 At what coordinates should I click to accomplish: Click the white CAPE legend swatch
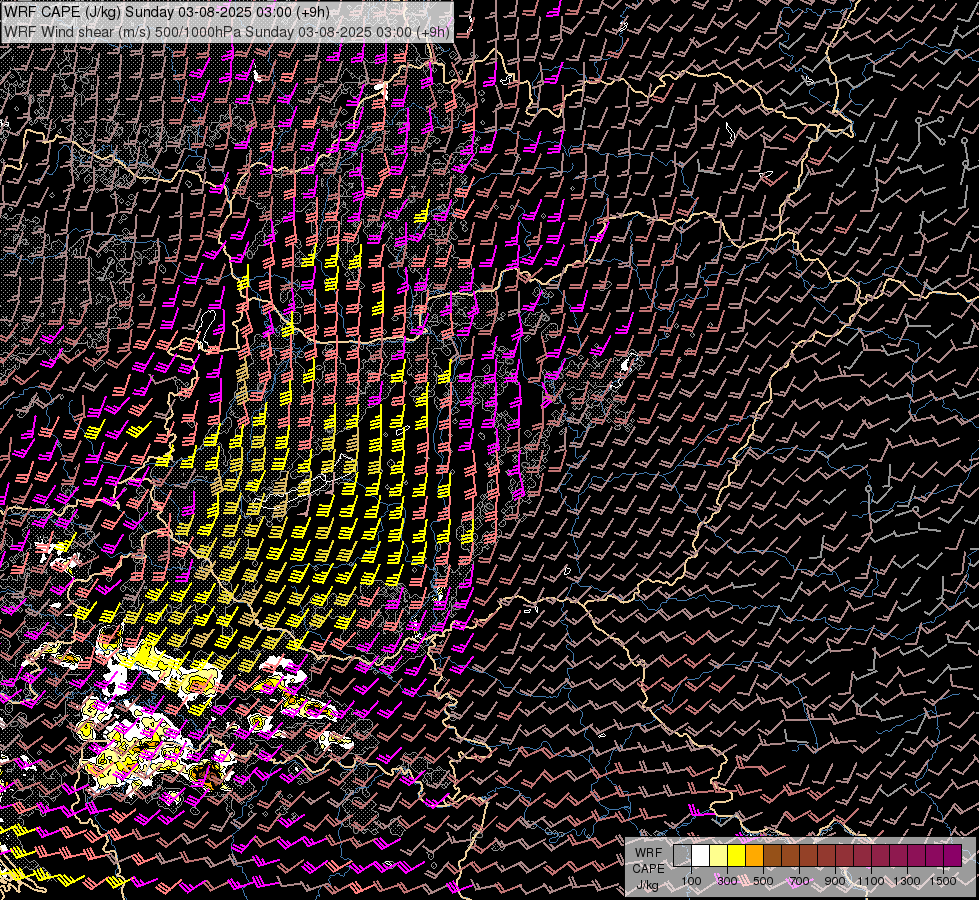(x=701, y=855)
